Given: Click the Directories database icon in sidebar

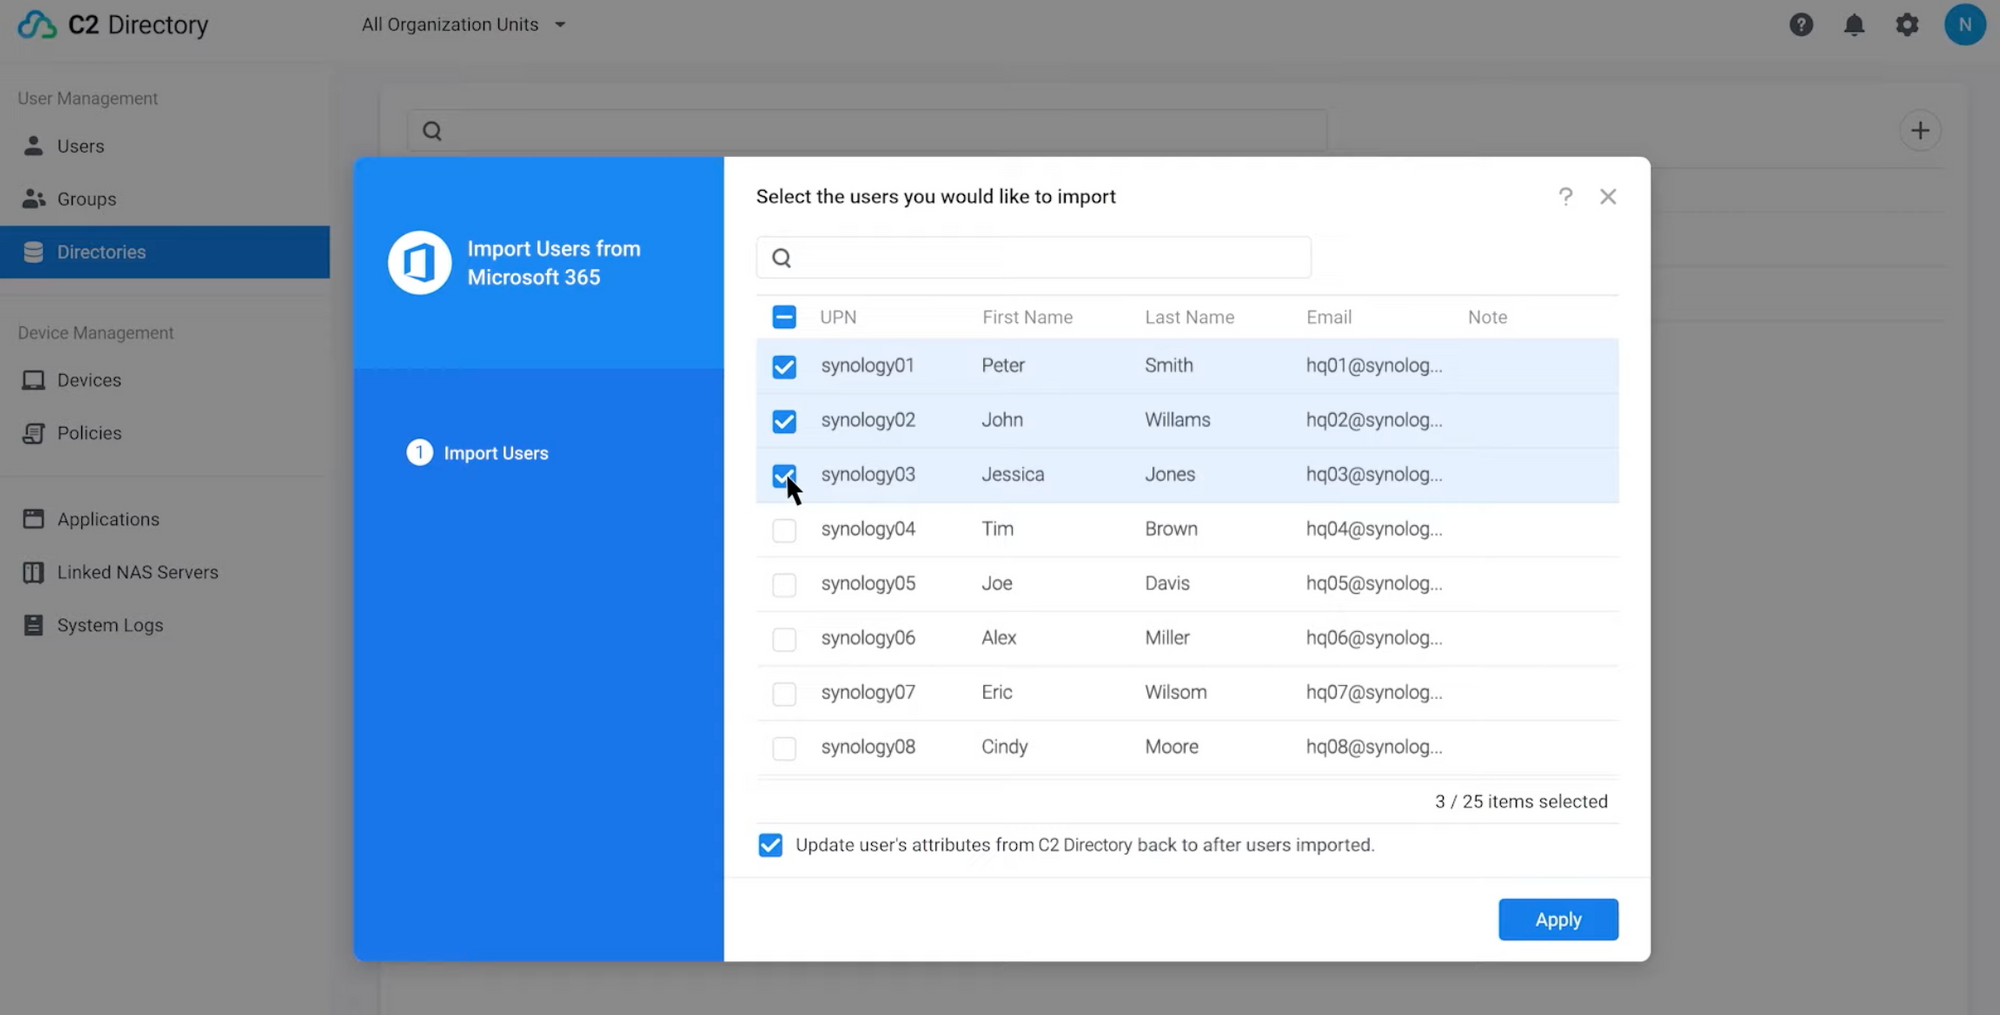Looking at the screenshot, I should pyautogui.click(x=33, y=252).
